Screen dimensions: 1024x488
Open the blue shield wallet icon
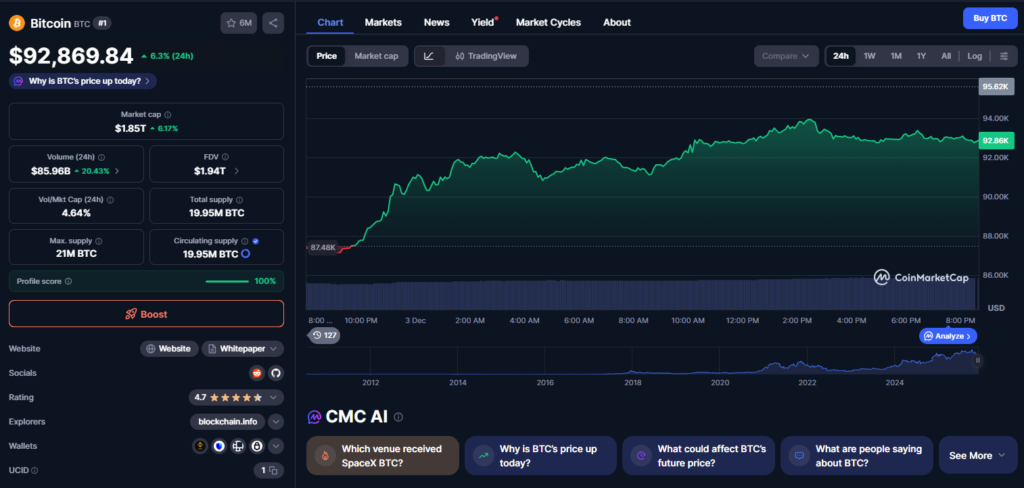pos(219,446)
